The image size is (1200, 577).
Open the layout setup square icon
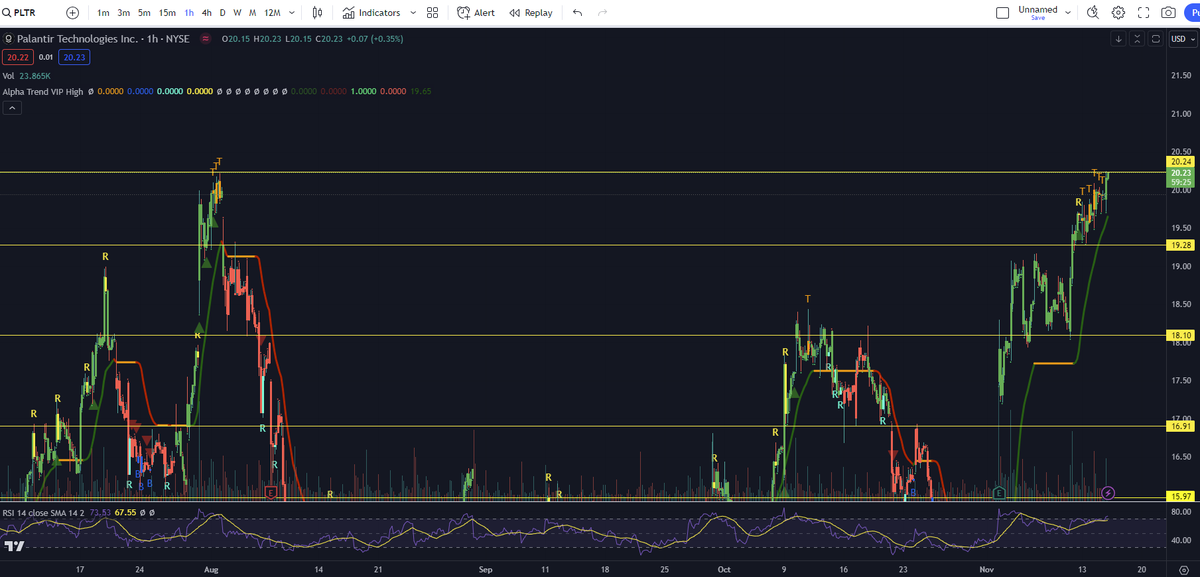[x=1003, y=13]
